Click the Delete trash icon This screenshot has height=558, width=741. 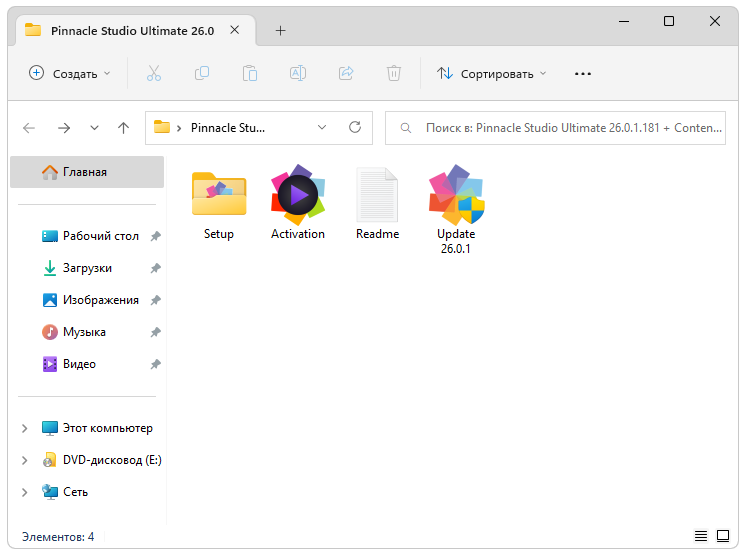394,74
